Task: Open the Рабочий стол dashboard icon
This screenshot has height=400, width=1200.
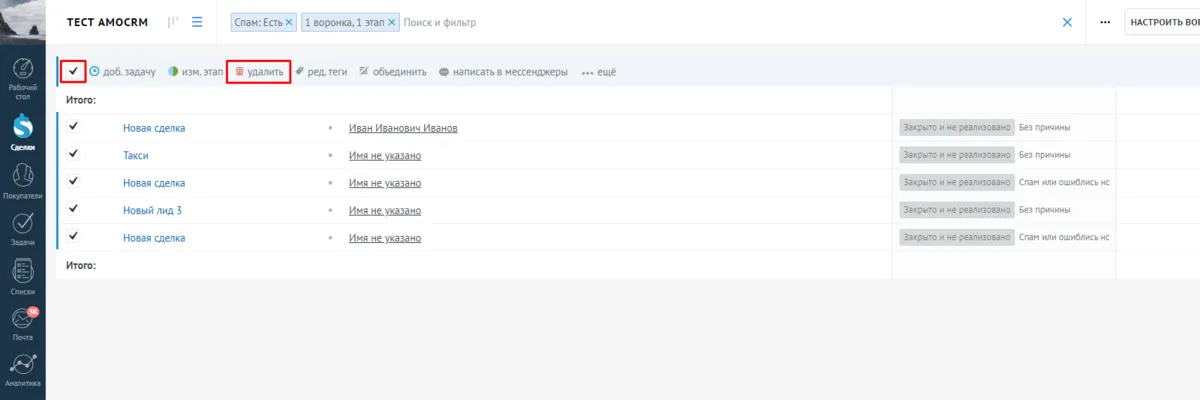Action: coord(22,80)
